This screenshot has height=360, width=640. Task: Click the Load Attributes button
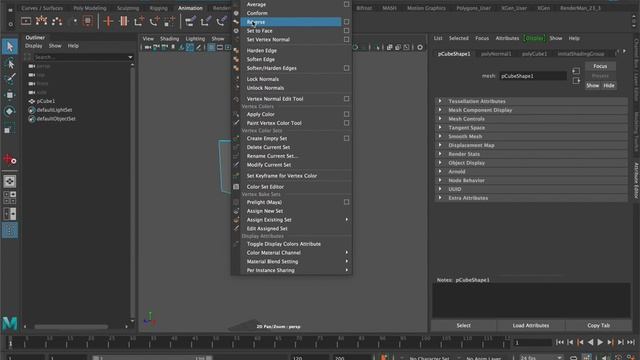tap(531, 326)
